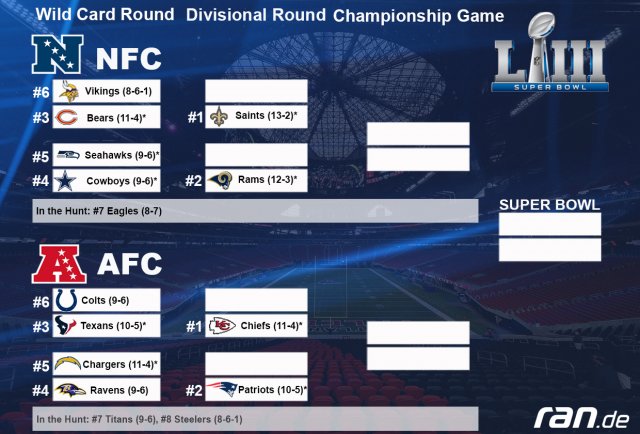Click the NFC conference shield logo
640x434 pixels.
(58, 54)
